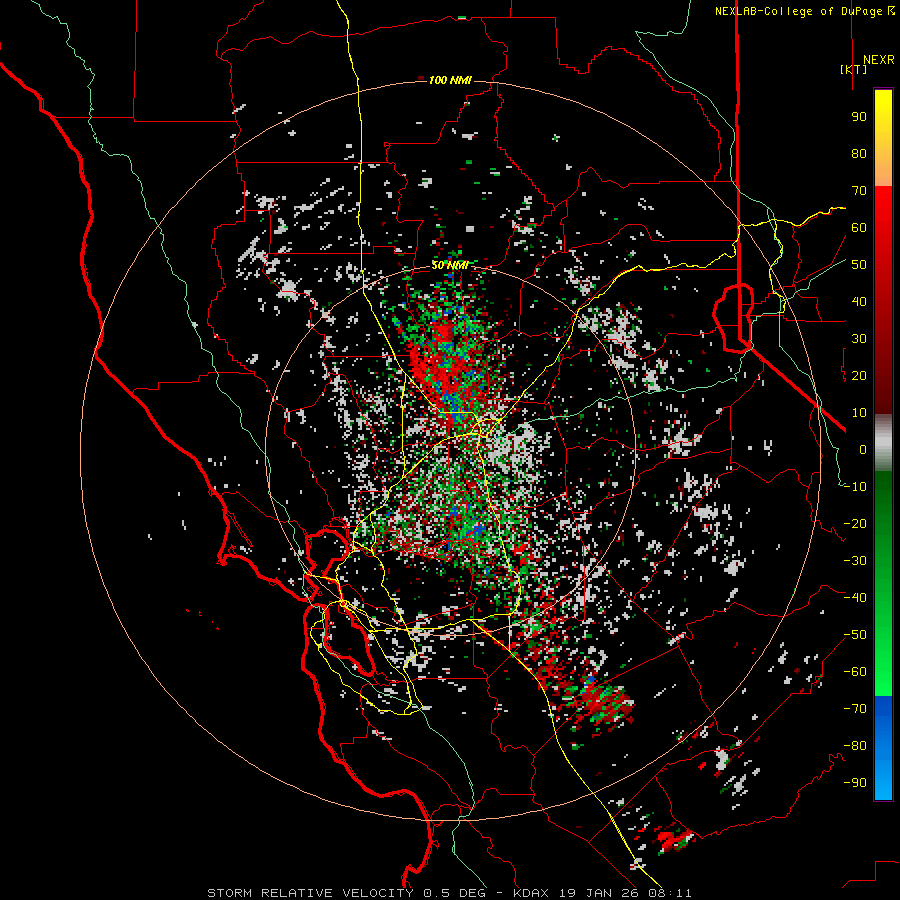This screenshot has height=900, width=900.
Task: Click the NEXR label above the scale
Action: (879, 60)
